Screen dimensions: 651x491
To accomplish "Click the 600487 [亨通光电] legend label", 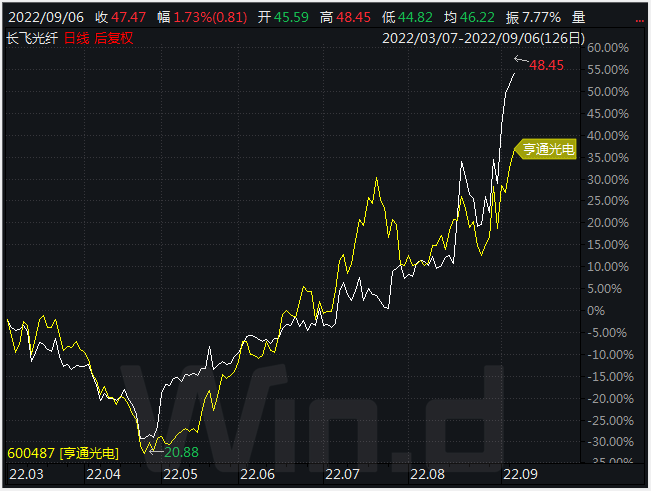I will click(63, 453).
